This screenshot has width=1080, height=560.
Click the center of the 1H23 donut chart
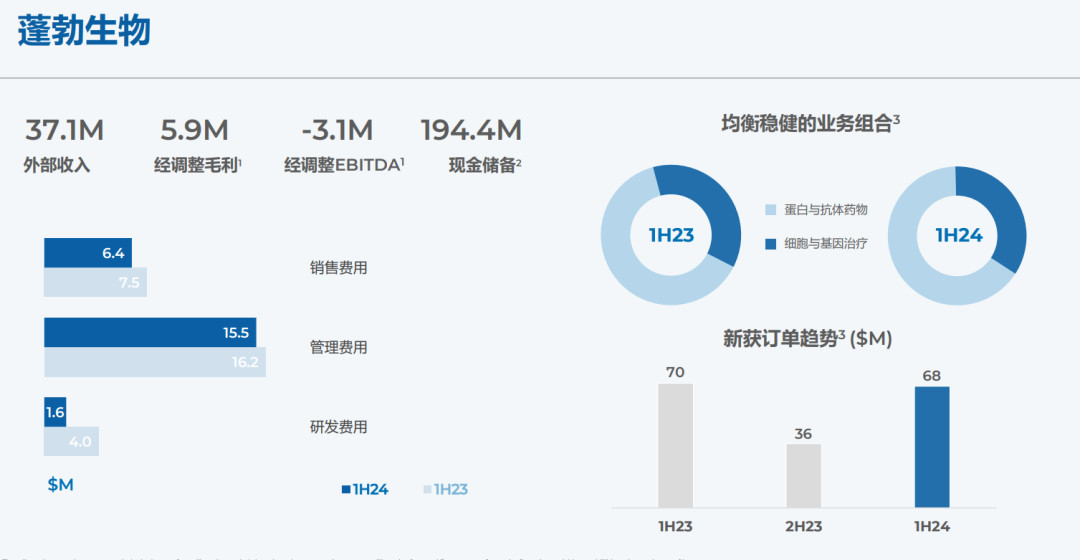click(671, 236)
